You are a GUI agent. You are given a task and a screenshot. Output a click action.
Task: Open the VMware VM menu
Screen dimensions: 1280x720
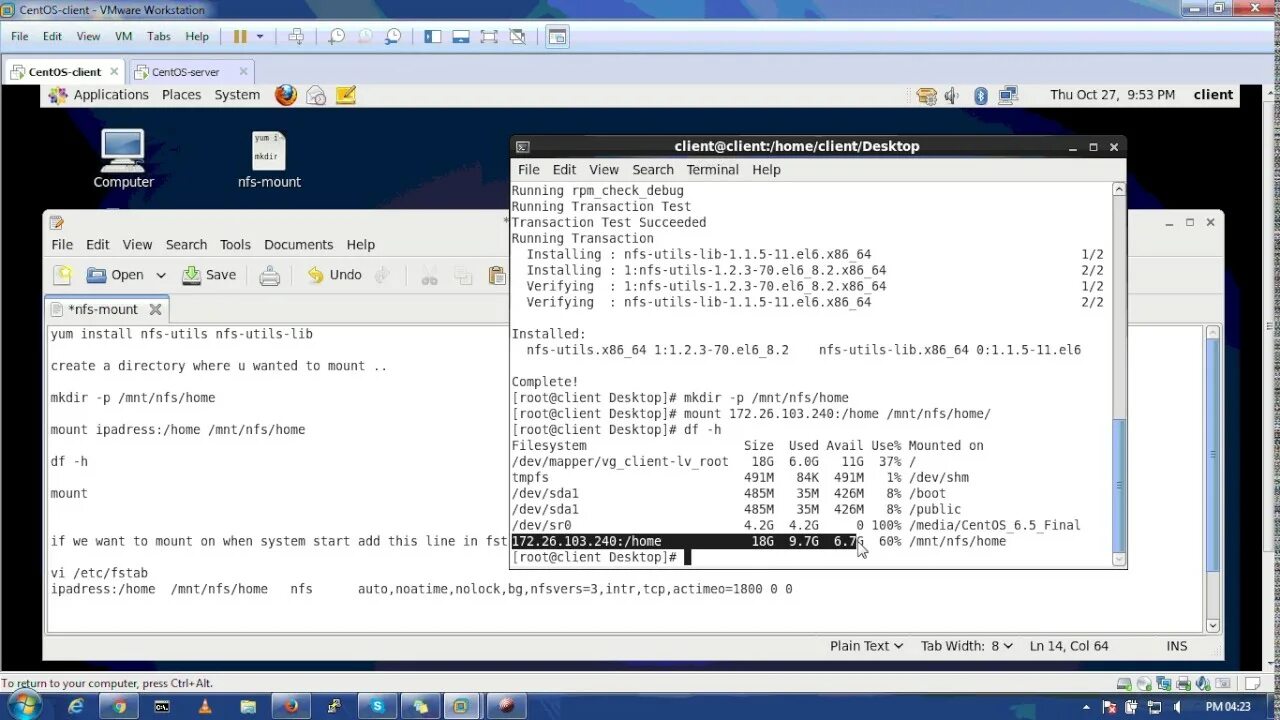point(123,36)
